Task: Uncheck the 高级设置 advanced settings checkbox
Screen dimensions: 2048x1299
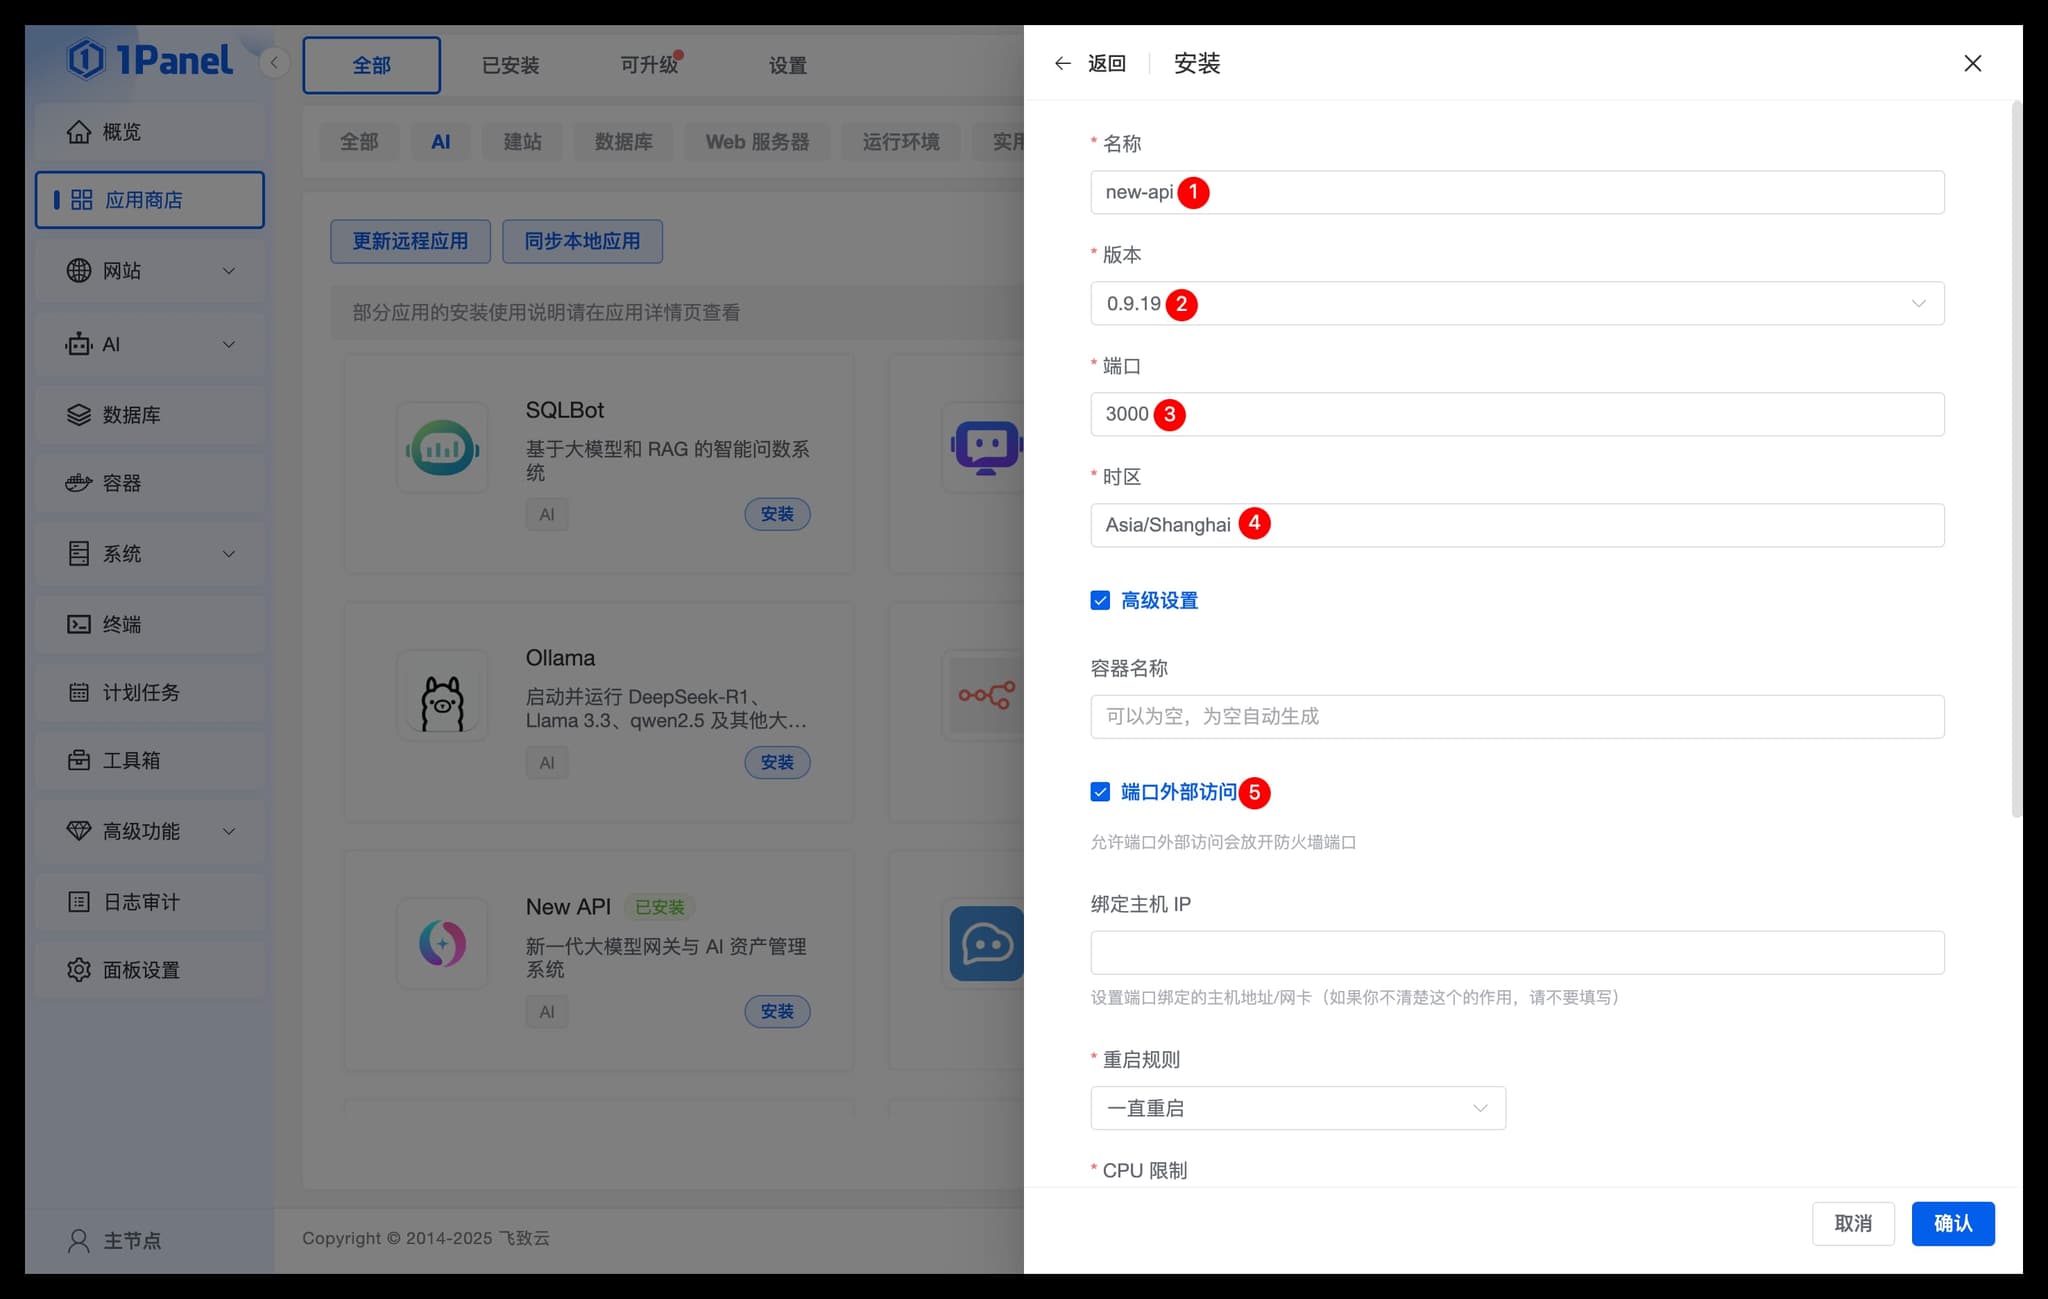Action: tap(1100, 600)
